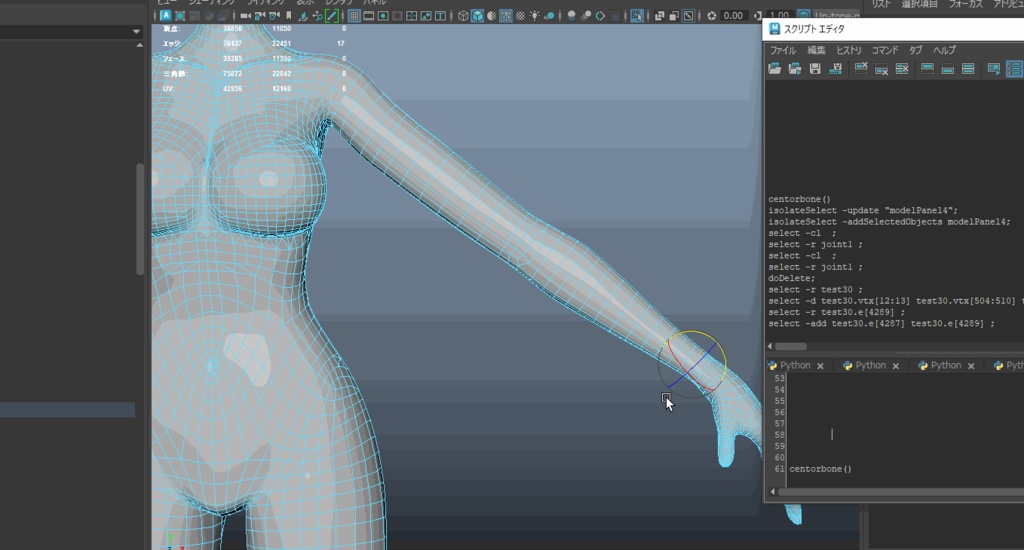This screenshot has height=550, width=1024.
Task: Open the view transform dropdown
Action: pos(837,14)
